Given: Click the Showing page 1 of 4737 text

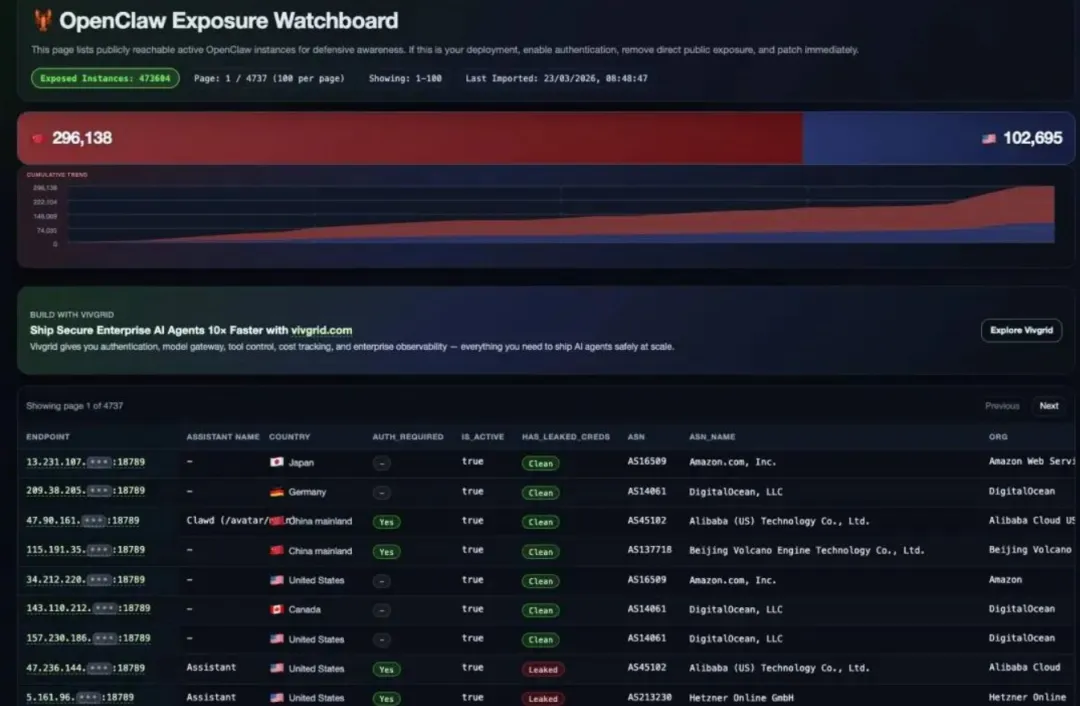Looking at the screenshot, I should tap(74, 406).
